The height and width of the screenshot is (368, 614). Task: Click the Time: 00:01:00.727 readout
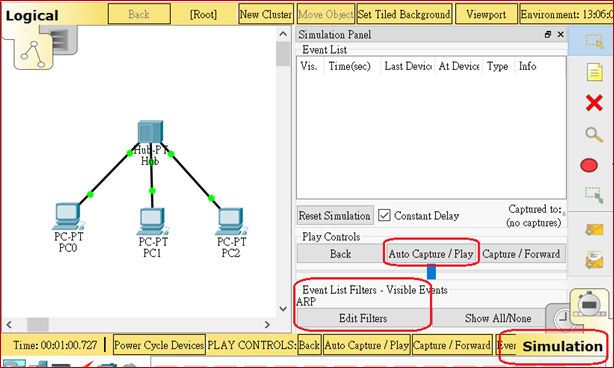point(55,345)
